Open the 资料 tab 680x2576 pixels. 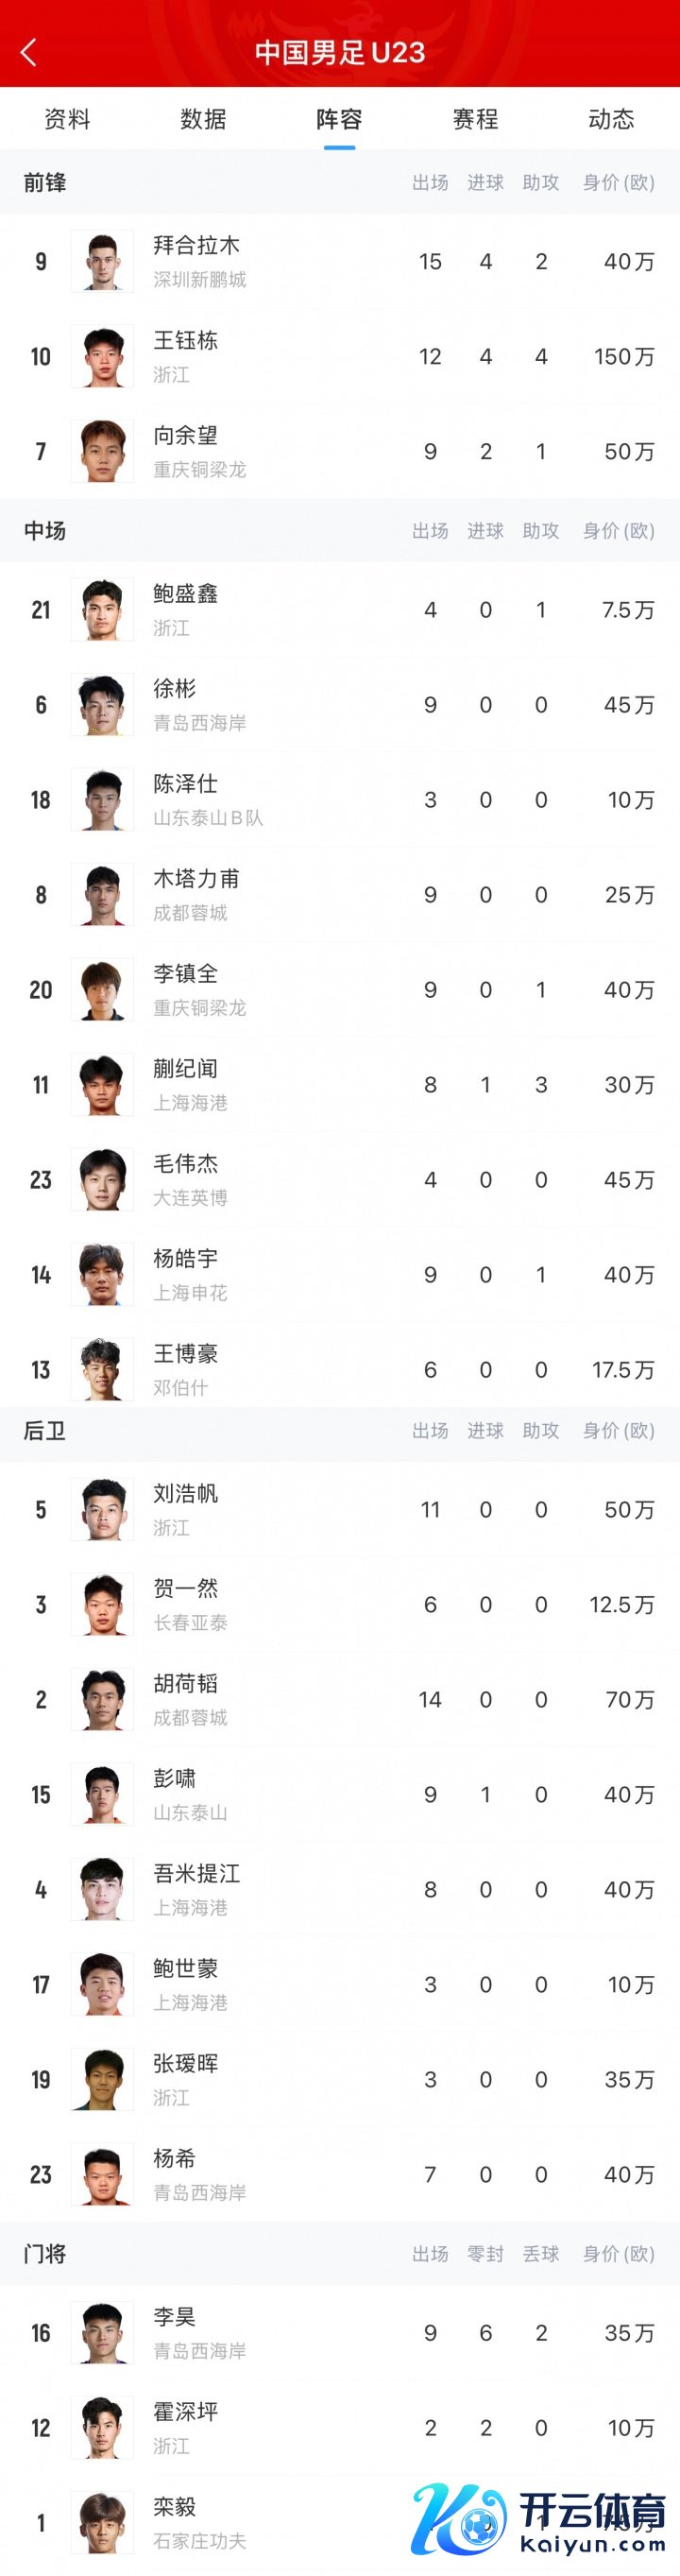pyautogui.click(x=67, y=119)
